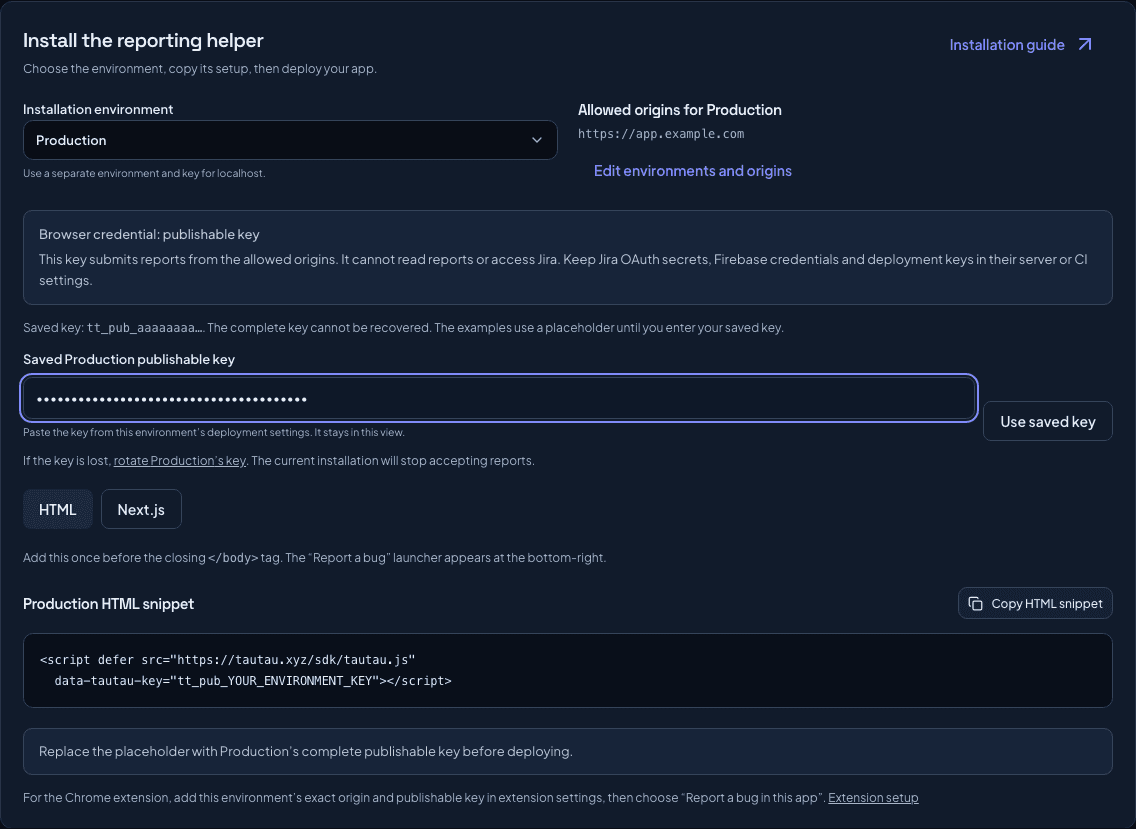Click the Use saved key button
The image size is (1136, 829).
coord(1048,421)
